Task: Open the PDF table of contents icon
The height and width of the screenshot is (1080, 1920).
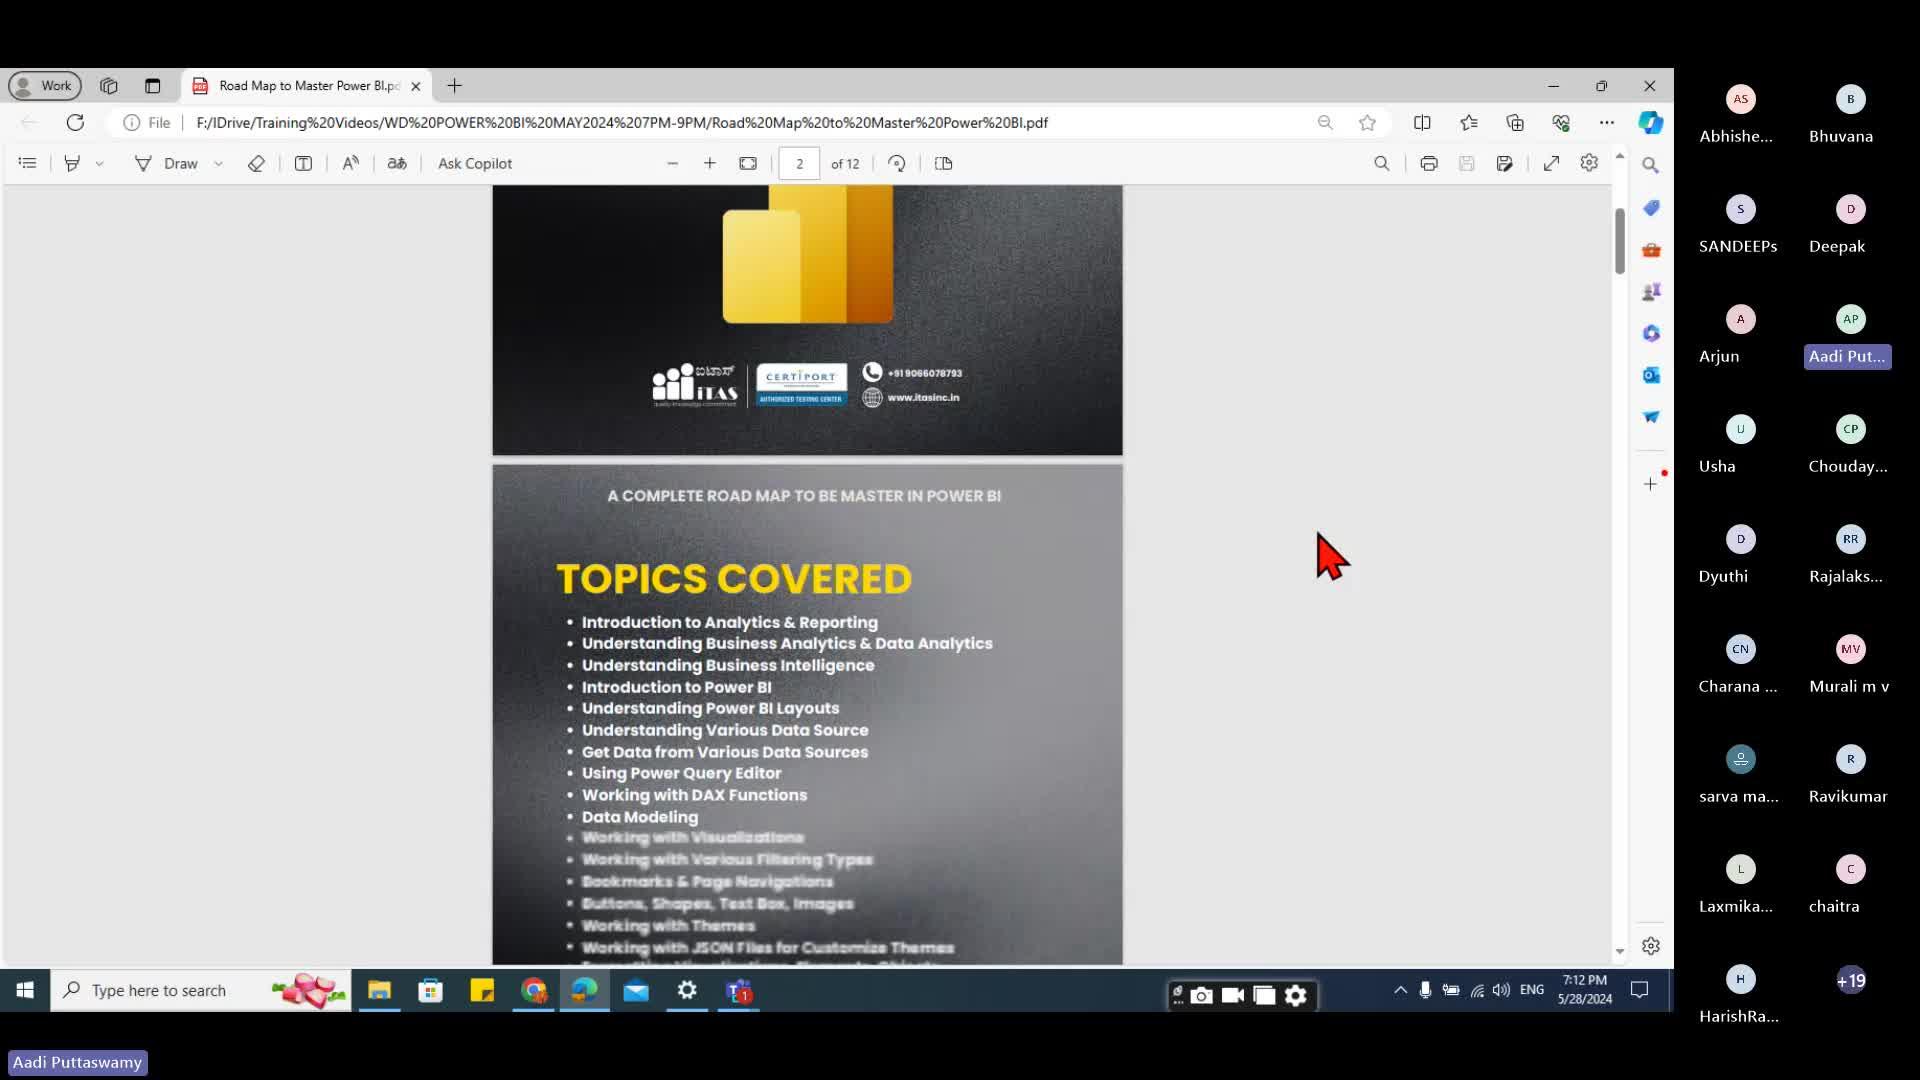Action: [x=28, y=163]
